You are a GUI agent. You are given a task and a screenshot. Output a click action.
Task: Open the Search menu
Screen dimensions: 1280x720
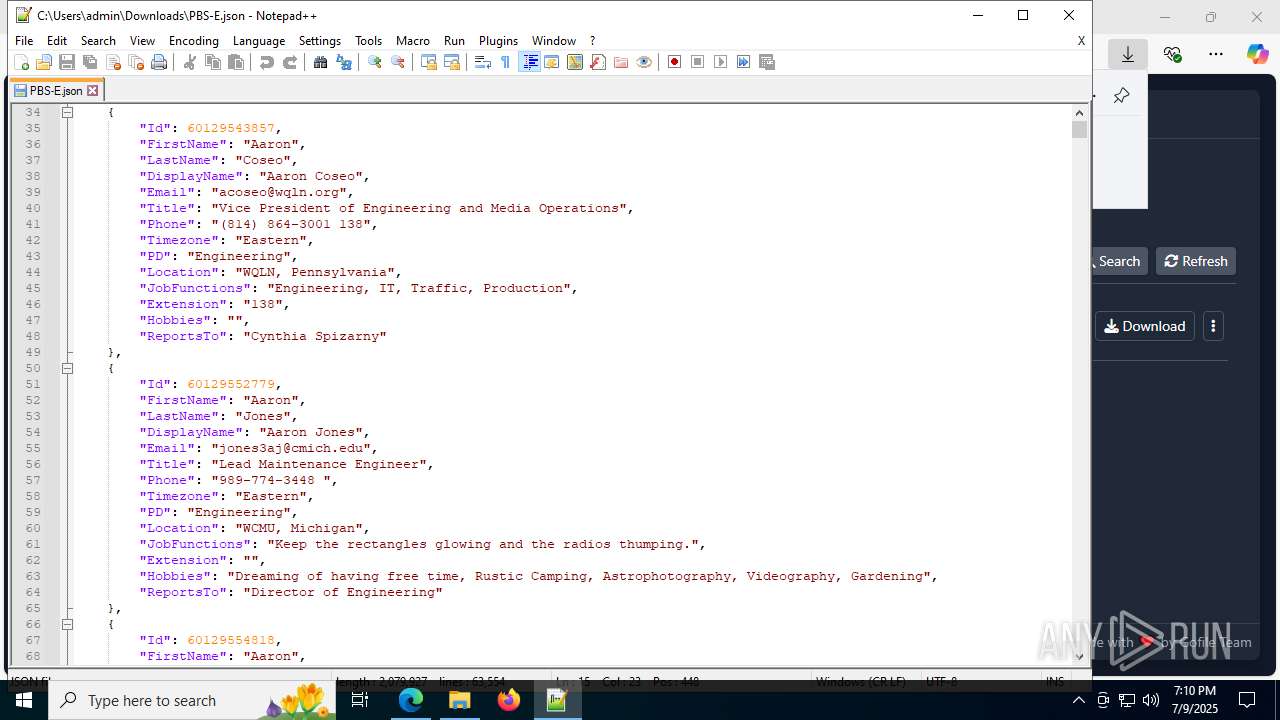tap(98, 41)
